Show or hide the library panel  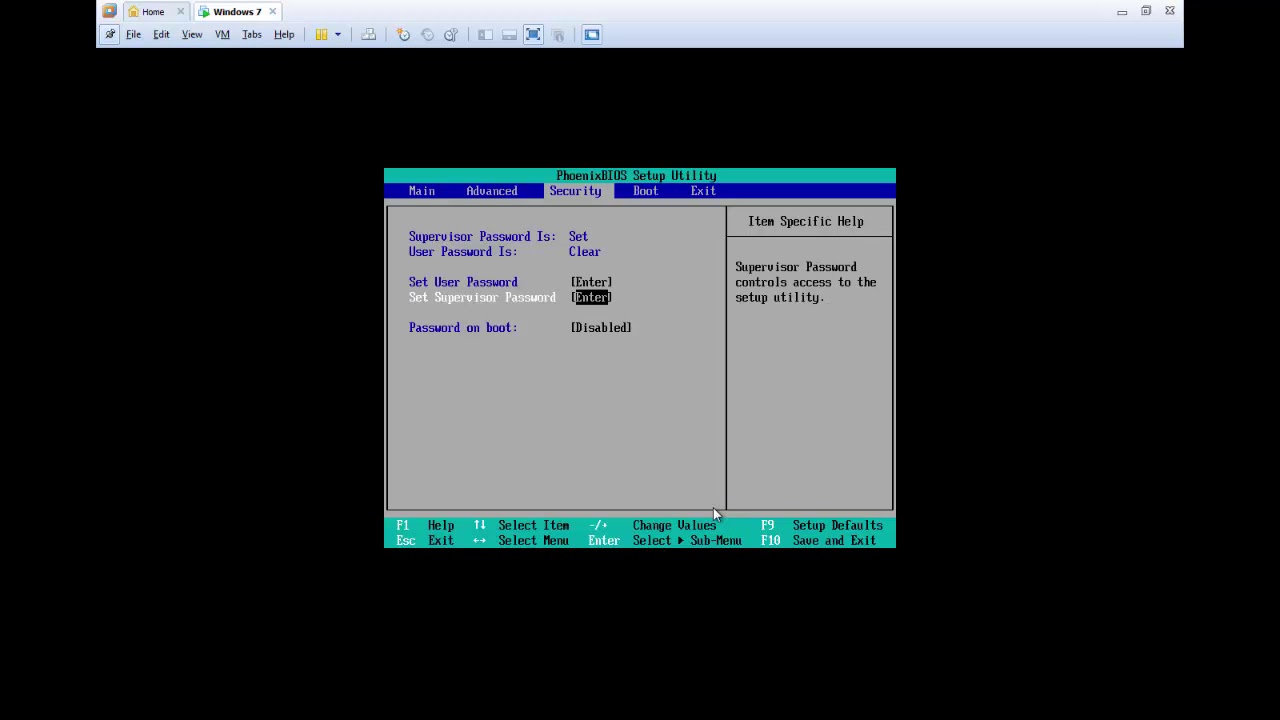[x=485, y=35]
